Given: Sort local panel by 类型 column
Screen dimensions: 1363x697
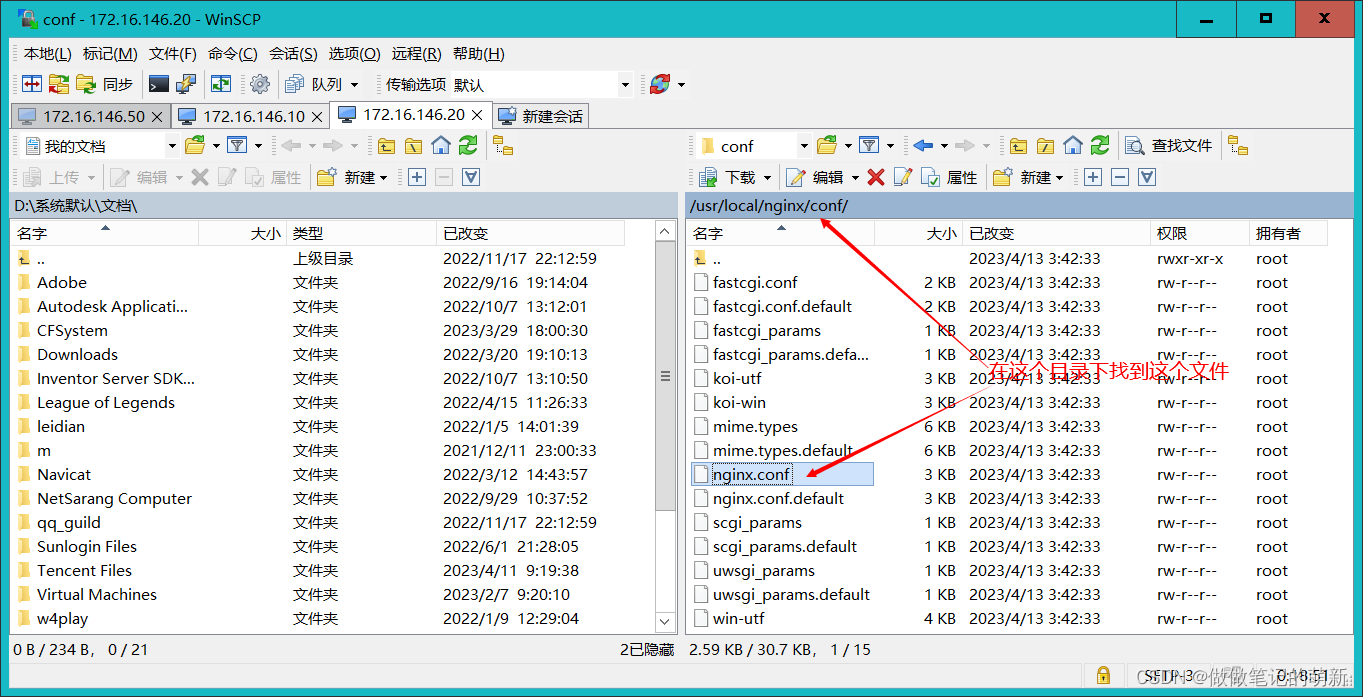Looking at the screenshot, I should (361, 233).
